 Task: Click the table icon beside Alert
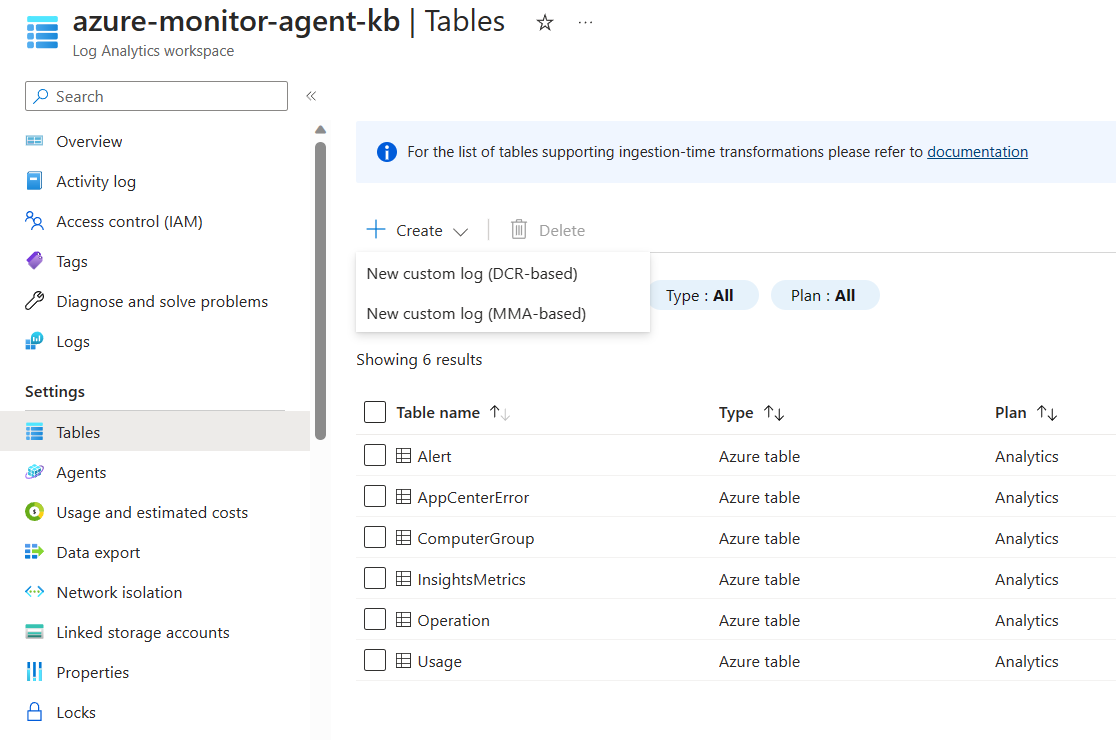click(403, 455)
